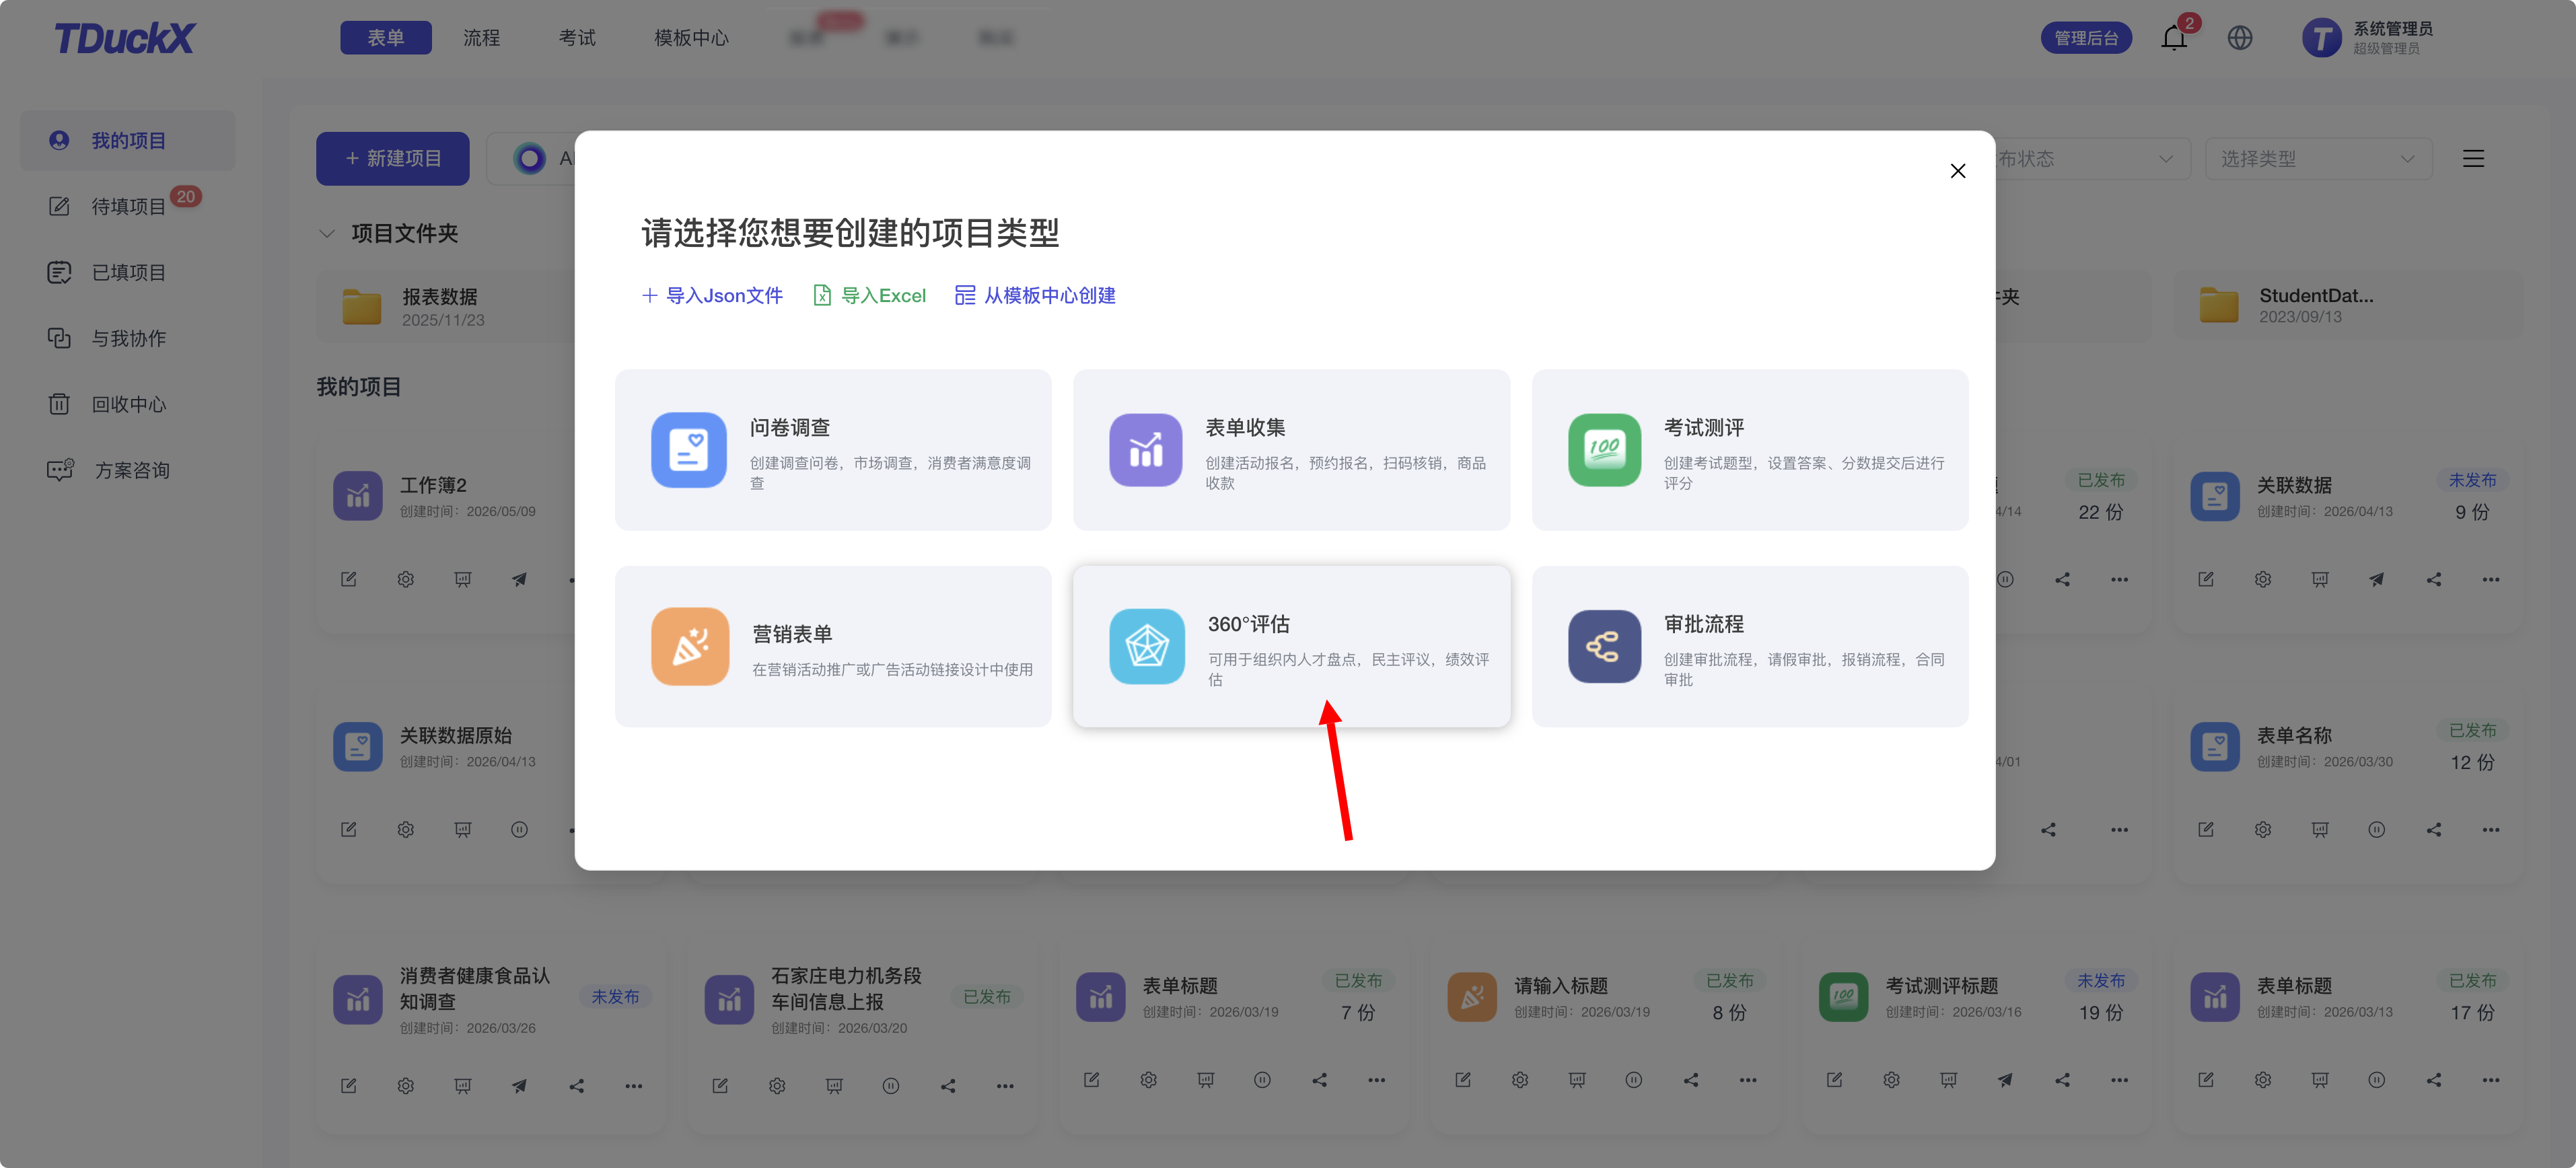Go to 我的项目 in sidebar
Viewport: 2576px width, 1168px height.
point(128,141)
